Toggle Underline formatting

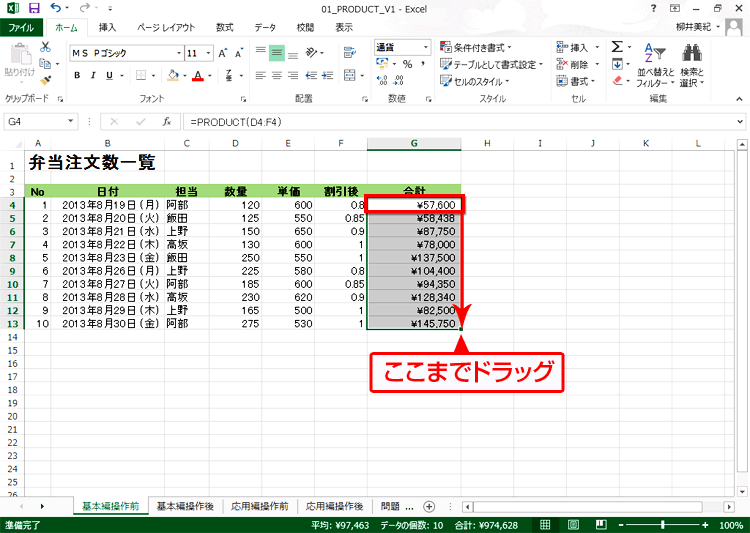[x=110, y=75]
